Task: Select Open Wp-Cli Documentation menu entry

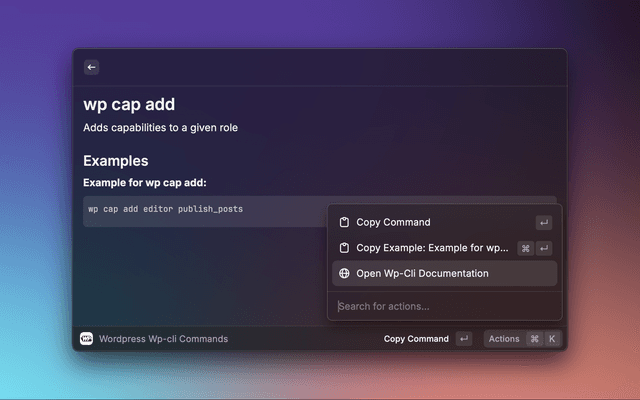Action: (x=422, y=273)
